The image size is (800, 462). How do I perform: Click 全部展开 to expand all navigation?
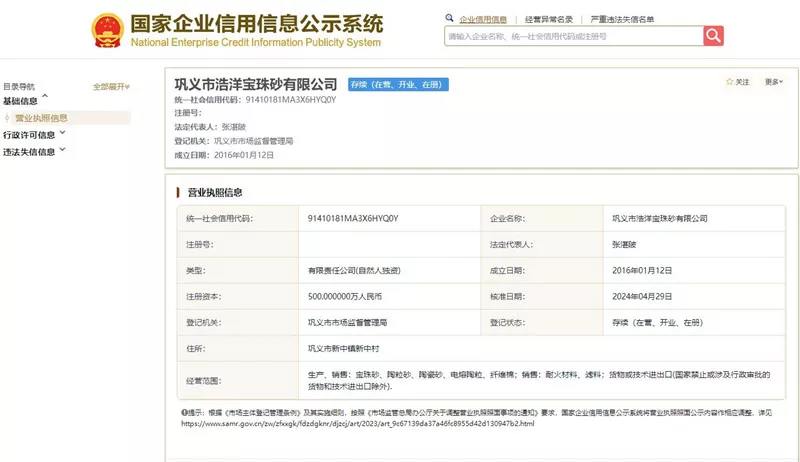[x=111, y=87]
